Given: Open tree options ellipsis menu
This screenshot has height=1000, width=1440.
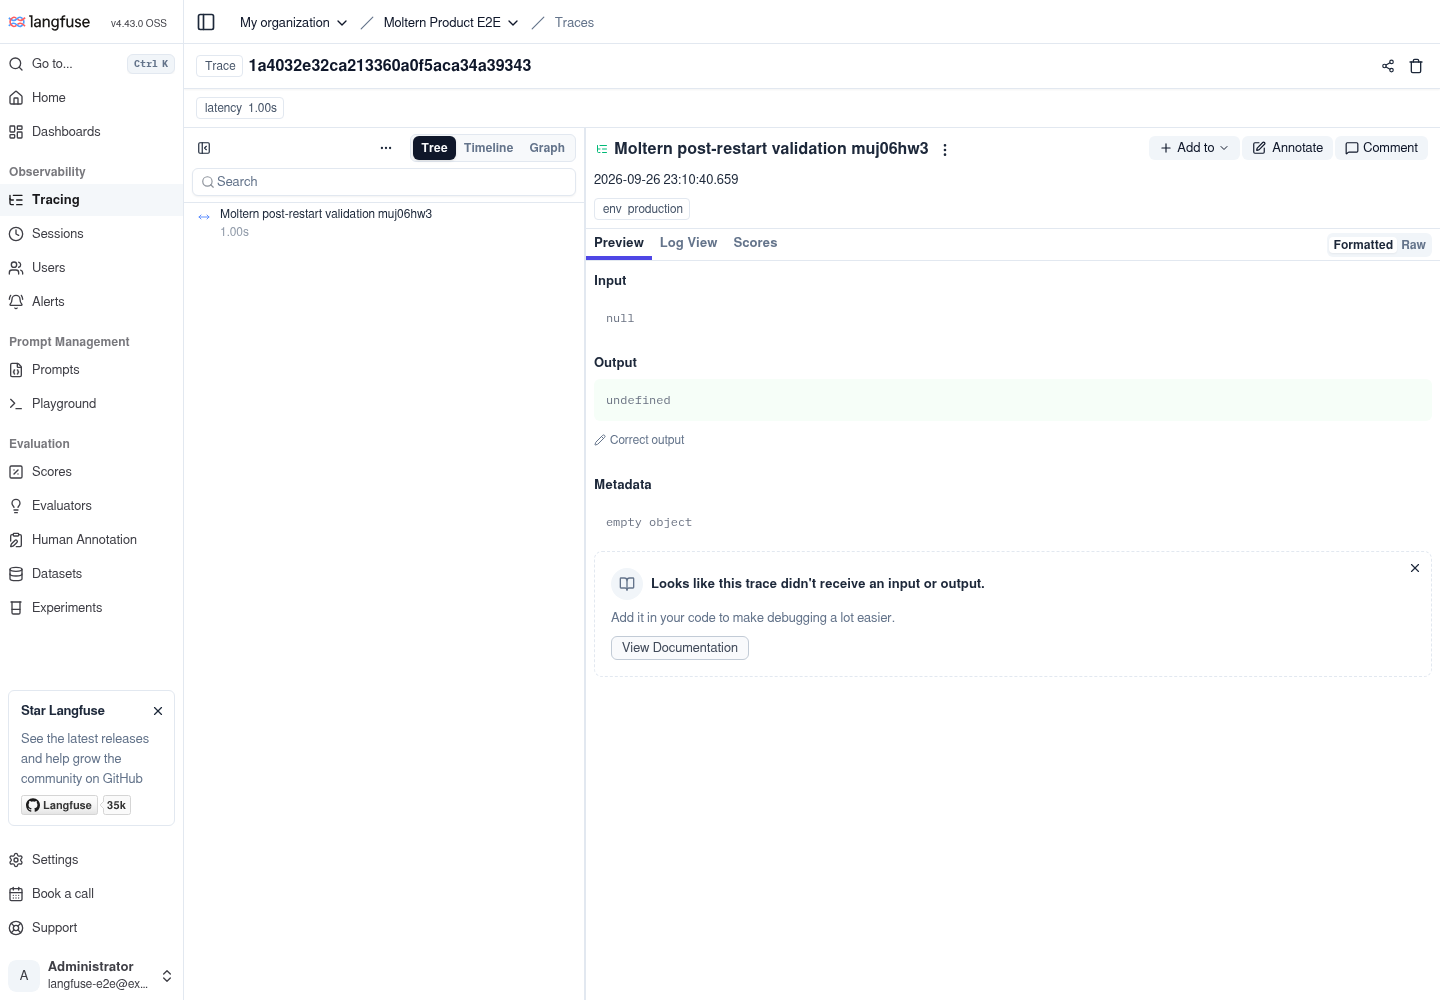Looking at the screenshot, I should [x=386, y=148].
